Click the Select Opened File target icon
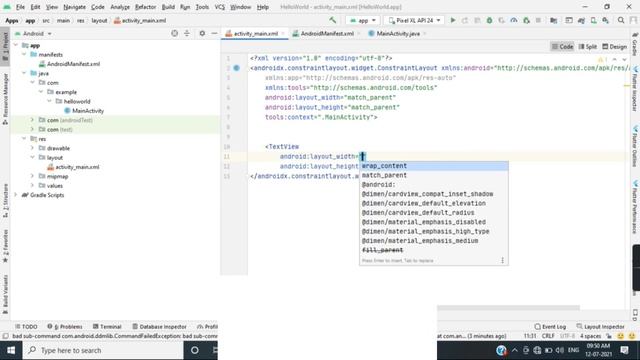Viewport: 640px width, 360px height. (x=175, y=33)
